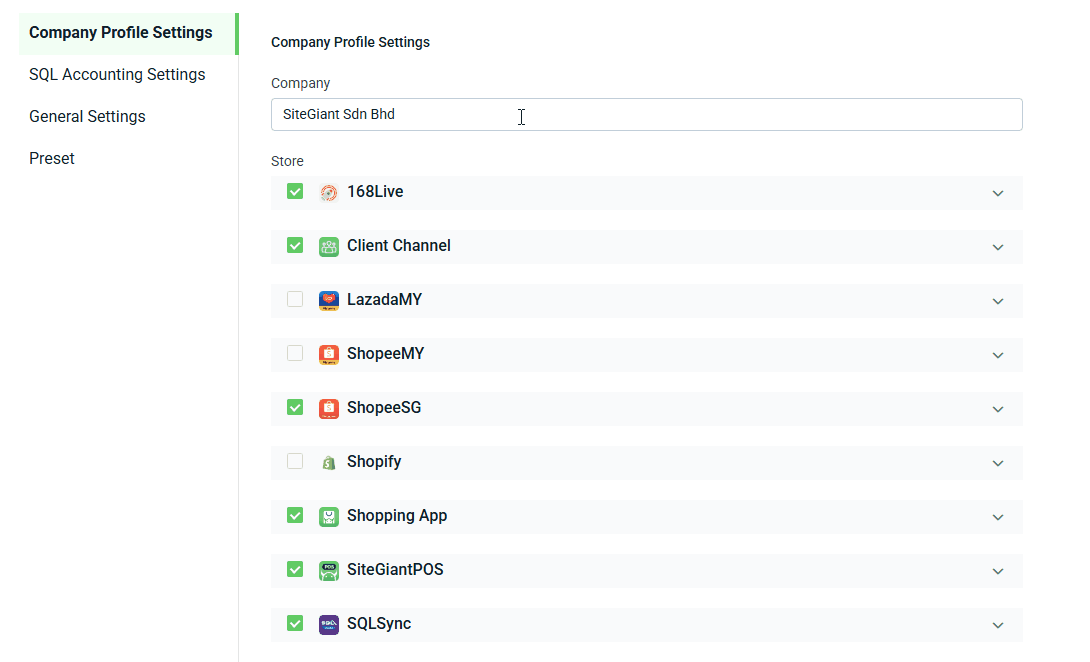Open SQL Accounting Settings section
The image size is (1090, 662).
coord(117,75)
